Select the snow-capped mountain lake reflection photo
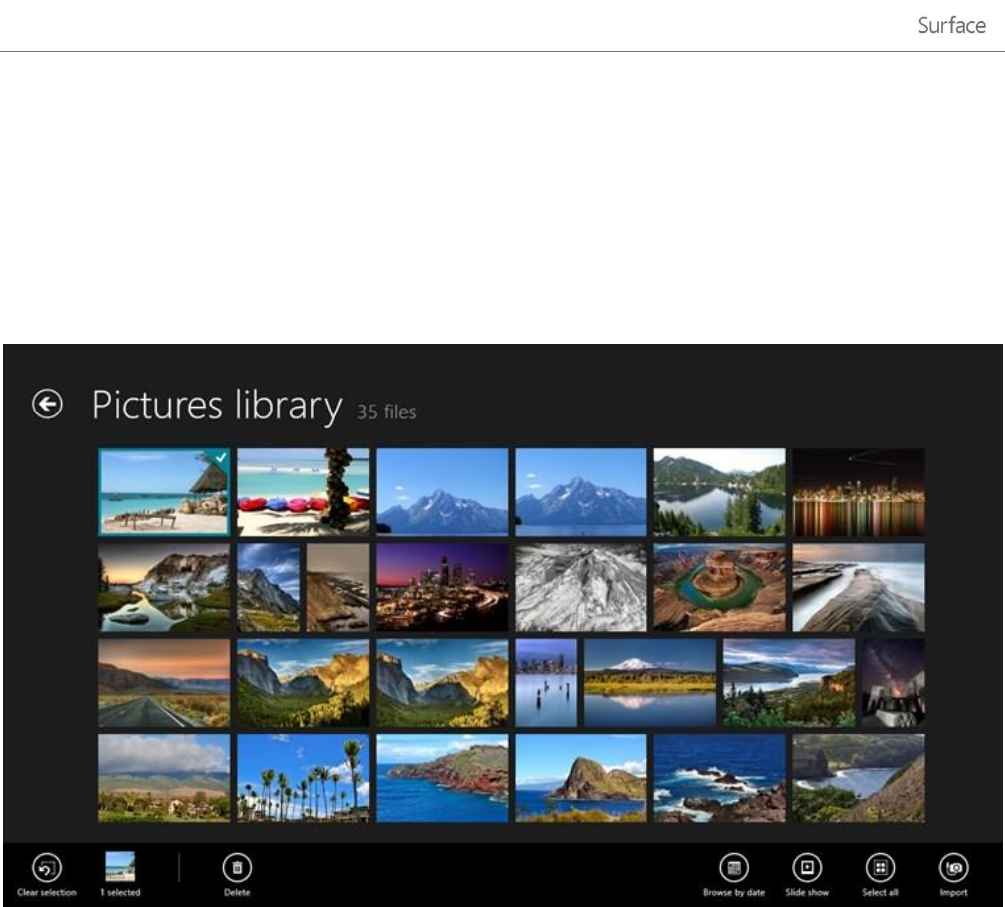1005x907 pixels. (x=649, y=683)
